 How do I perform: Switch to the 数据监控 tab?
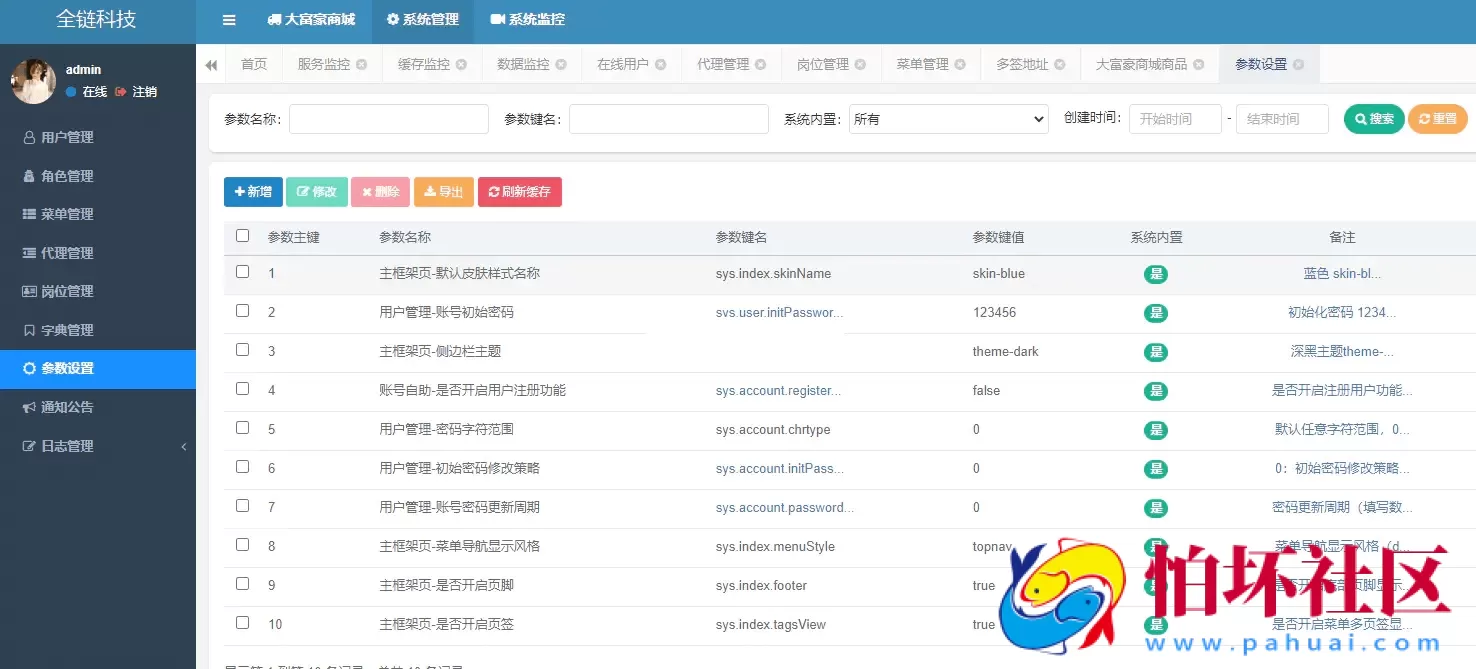click(x=523, y=63)
